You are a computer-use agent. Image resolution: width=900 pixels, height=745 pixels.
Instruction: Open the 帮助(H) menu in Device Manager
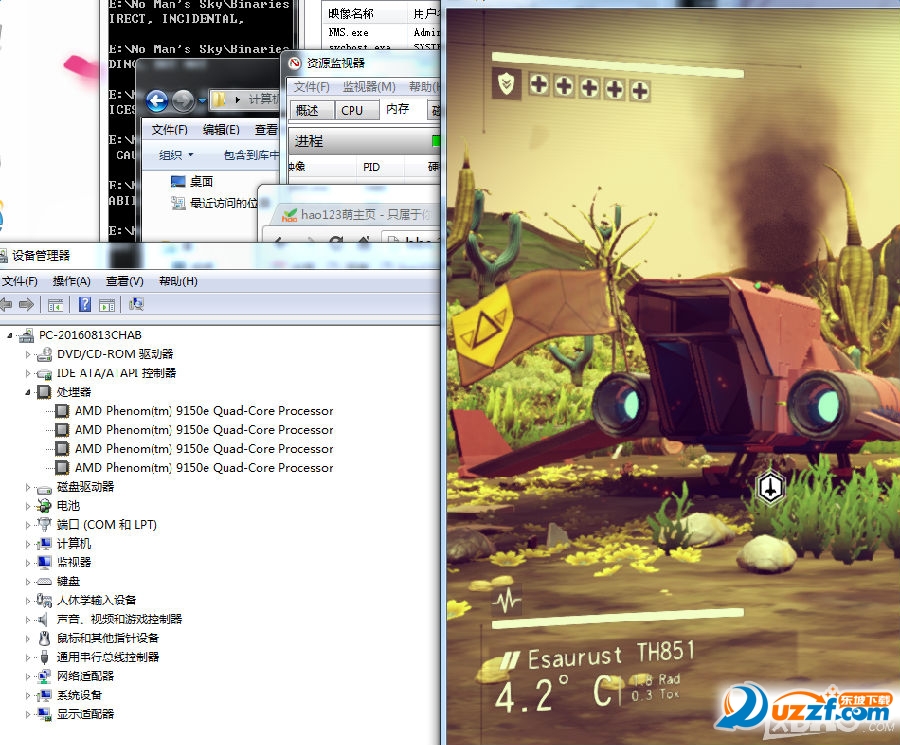[179, 281]
